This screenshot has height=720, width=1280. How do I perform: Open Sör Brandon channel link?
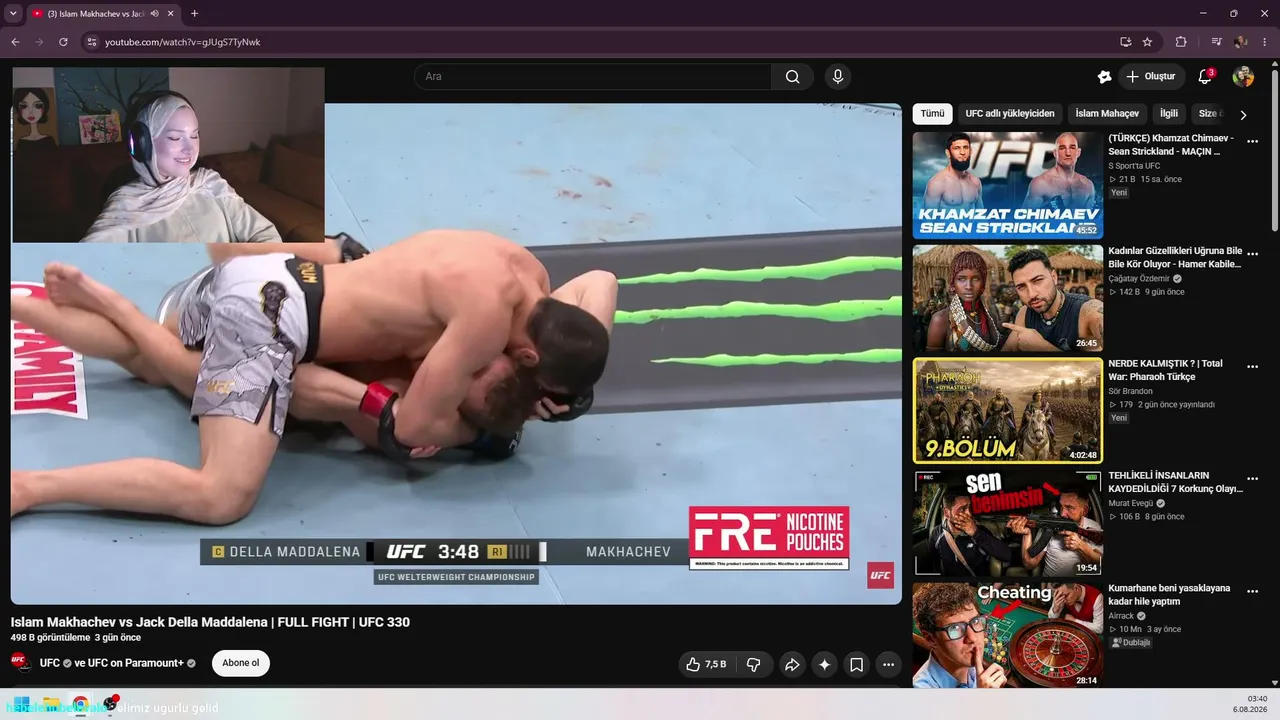pos(1130,391)
